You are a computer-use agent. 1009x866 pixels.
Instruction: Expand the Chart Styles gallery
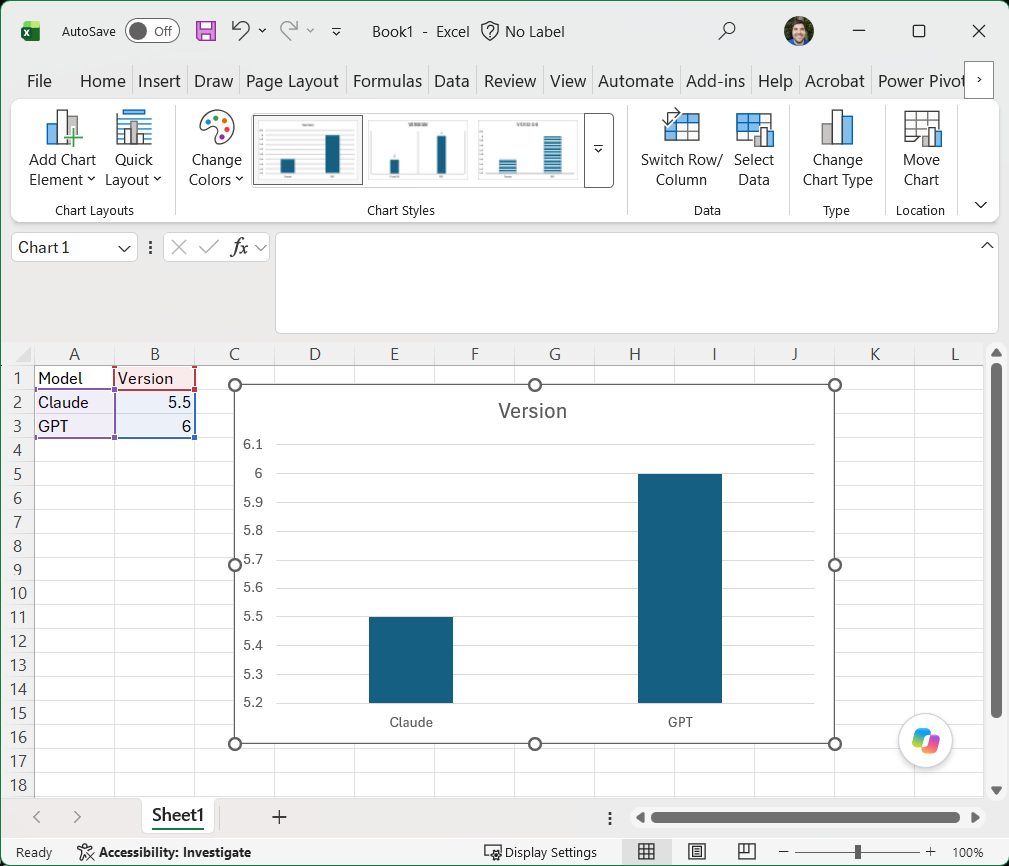pos(598,150)
